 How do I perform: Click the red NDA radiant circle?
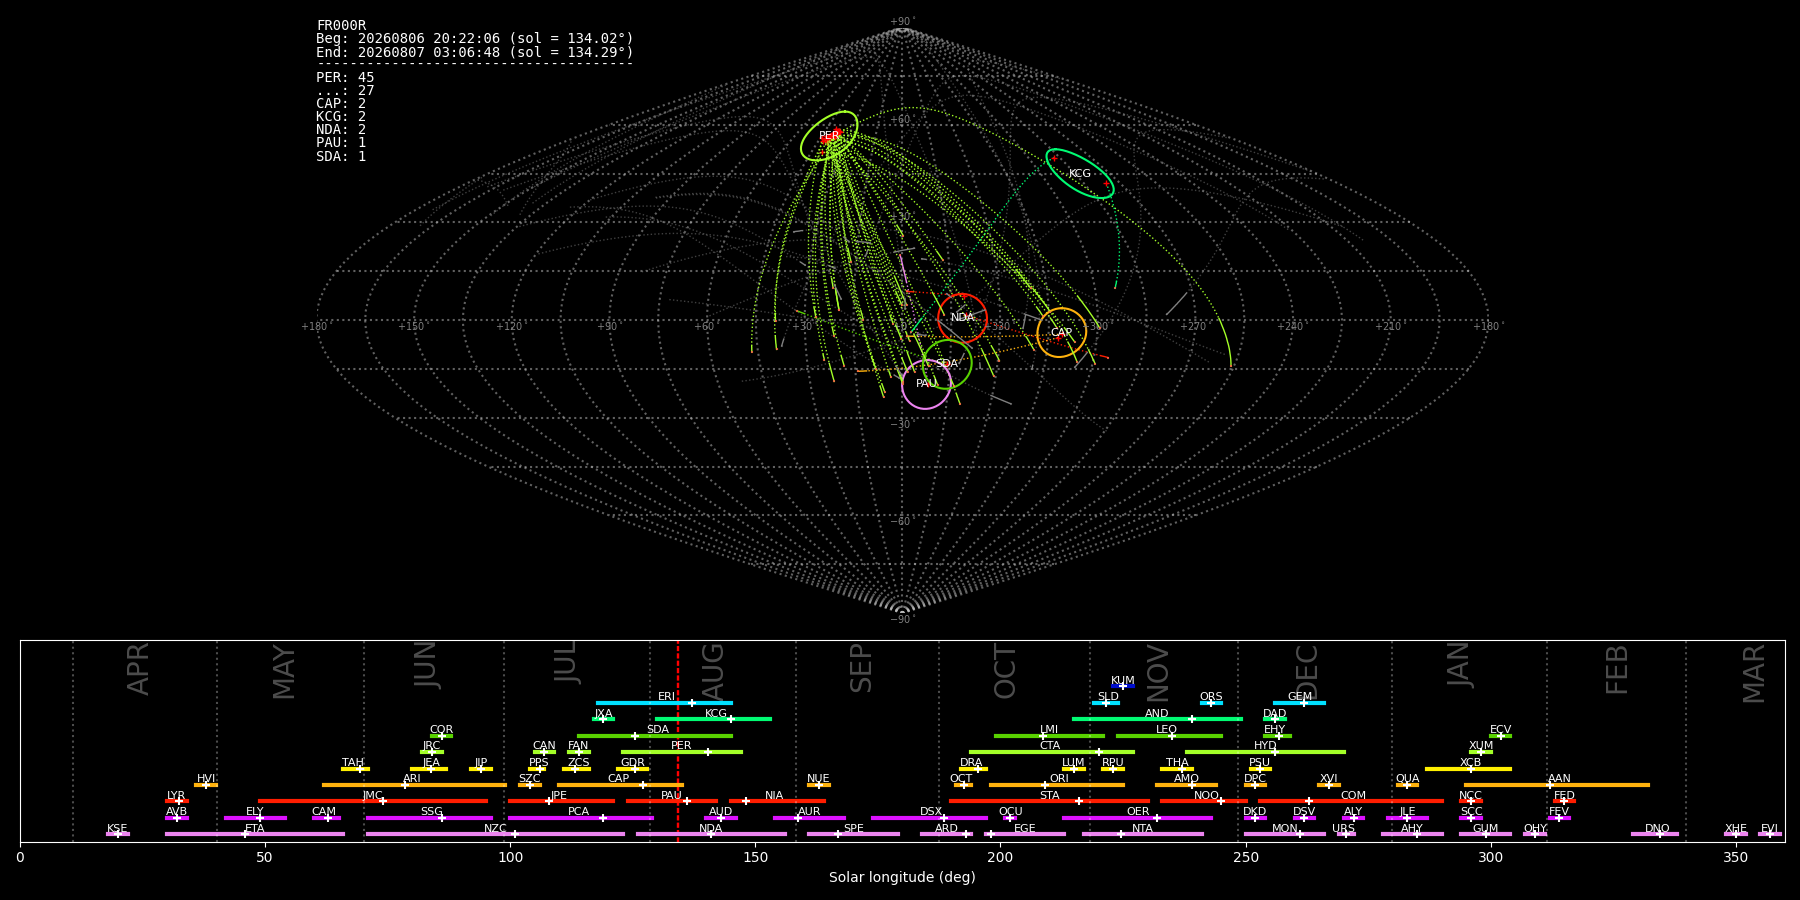(x=962, y=318)
